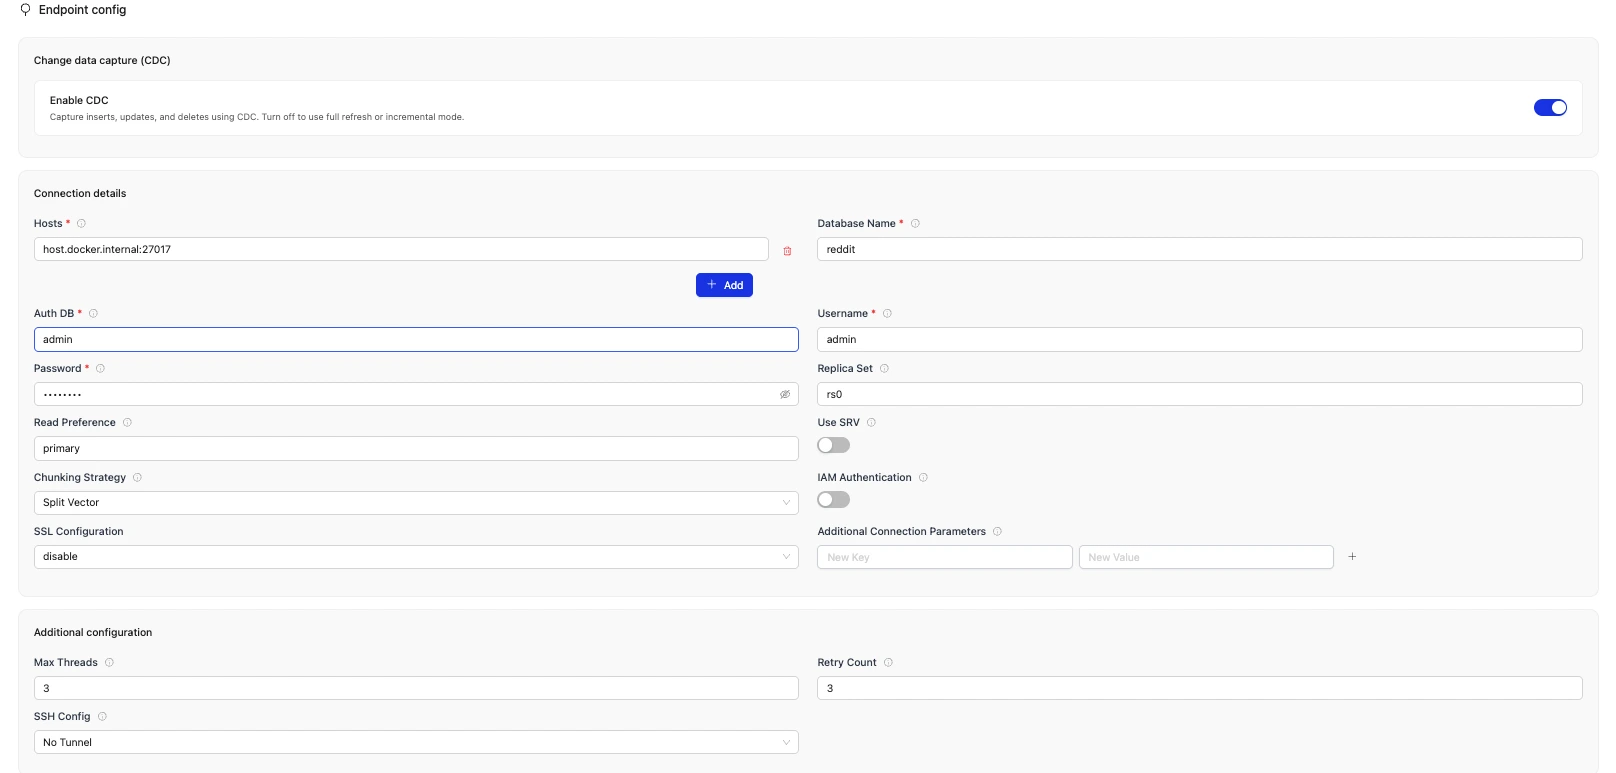
Task: Enable the Use SRV toggle
Action: point(833,445)
